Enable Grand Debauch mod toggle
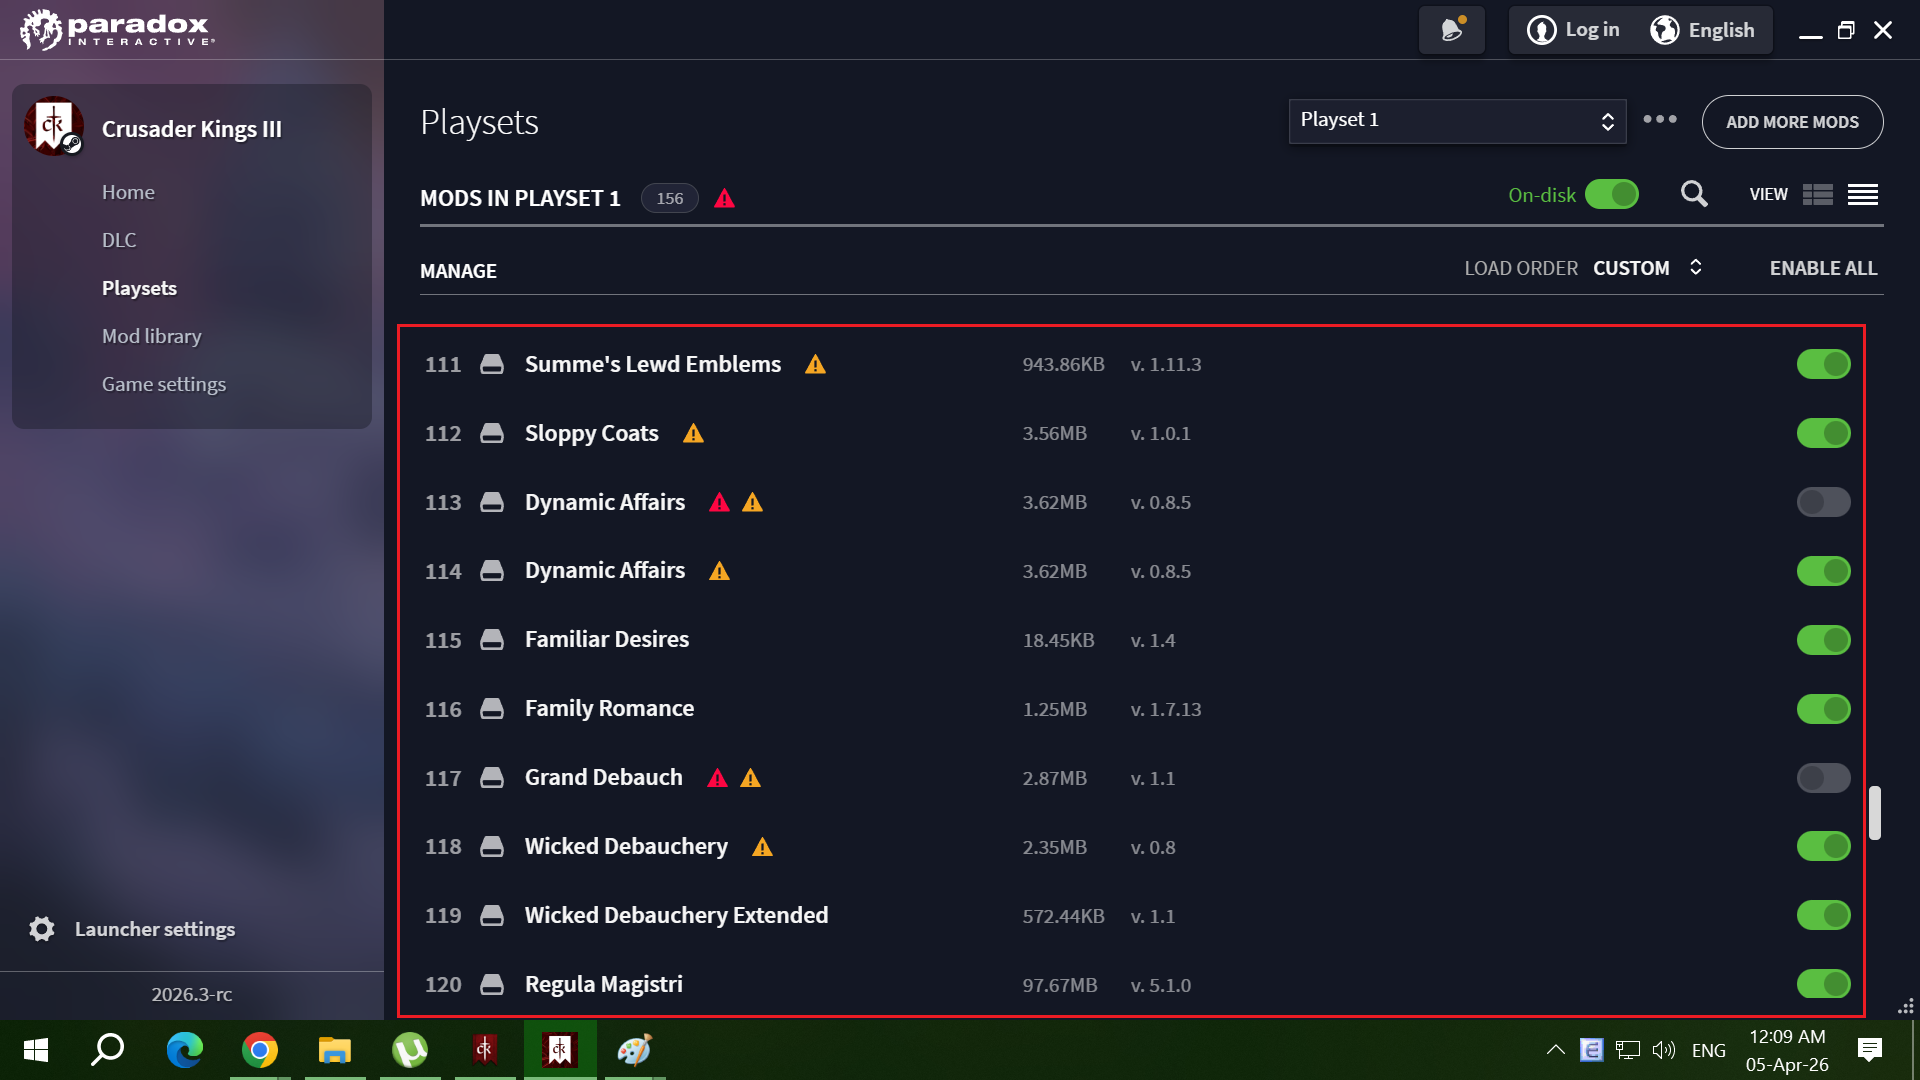The image size is (1920, 1080). coord(1823,778)
